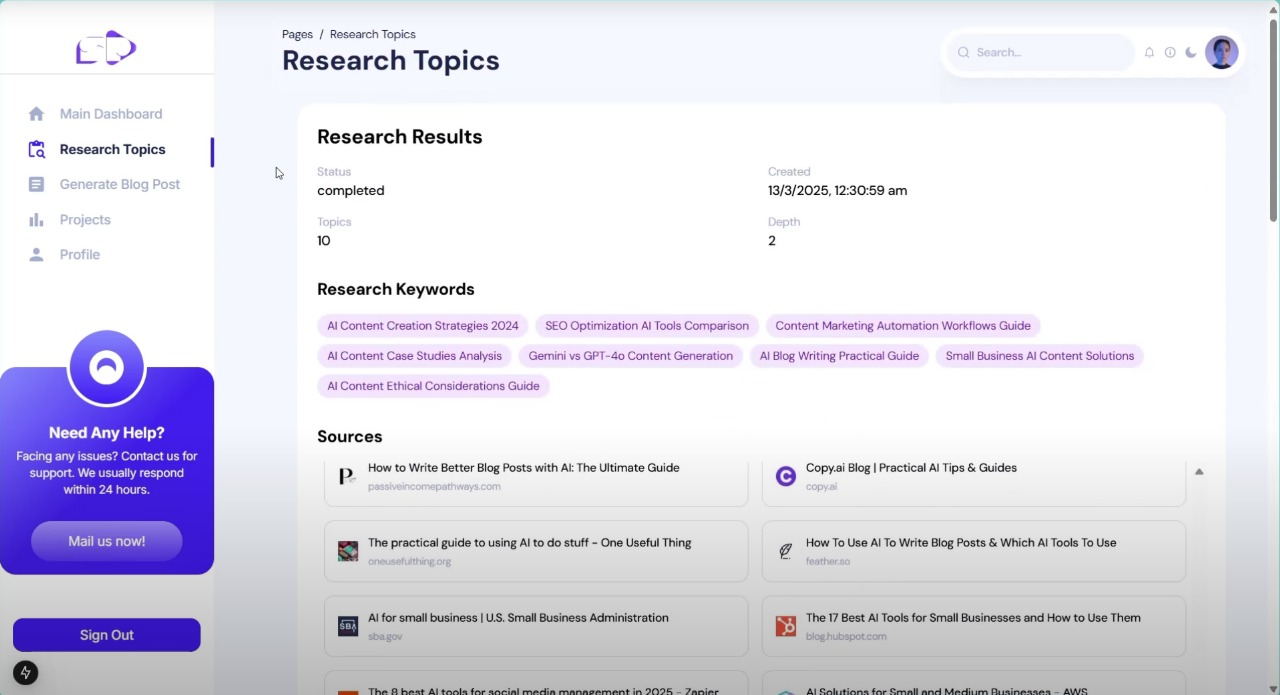Viewport: 1280px width, 695px height.
Task: Click the page vertical scrollbar thumb
Action: (x=1274, y=120)
